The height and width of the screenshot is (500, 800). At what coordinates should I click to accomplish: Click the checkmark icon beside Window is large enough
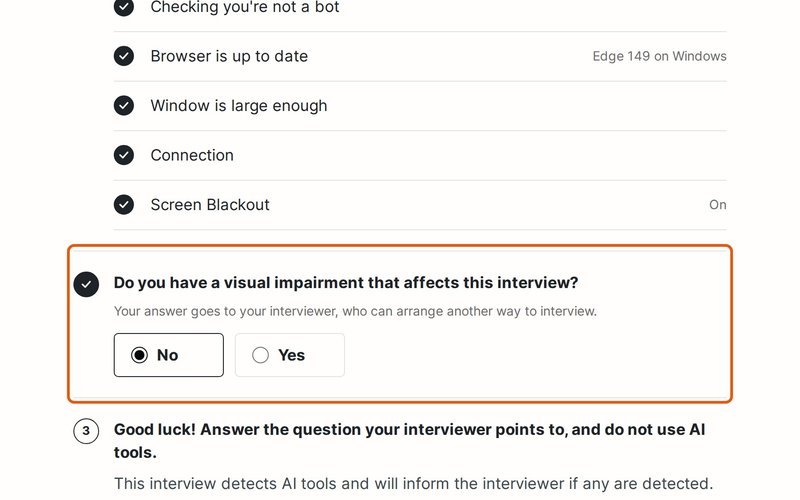[x=124, y=106]
